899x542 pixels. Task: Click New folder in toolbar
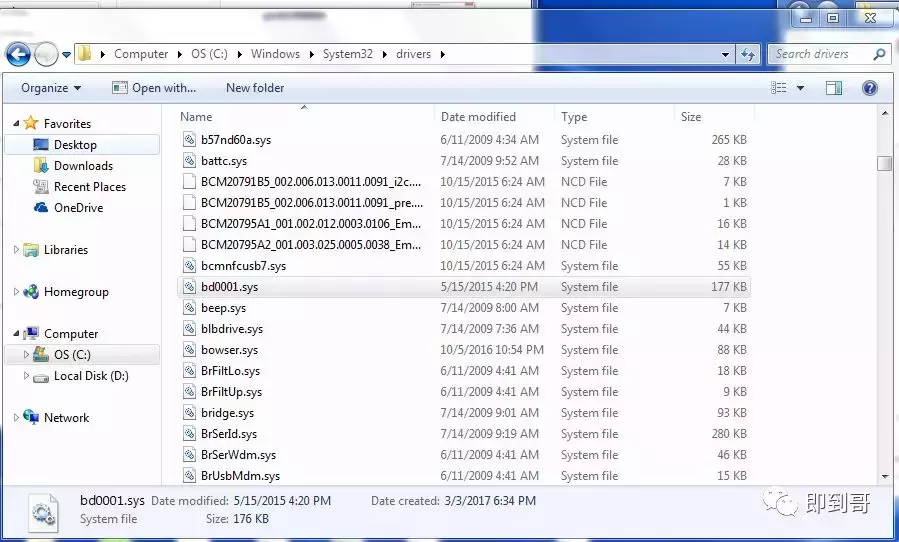pyautogui.click(x=255, y=88)
